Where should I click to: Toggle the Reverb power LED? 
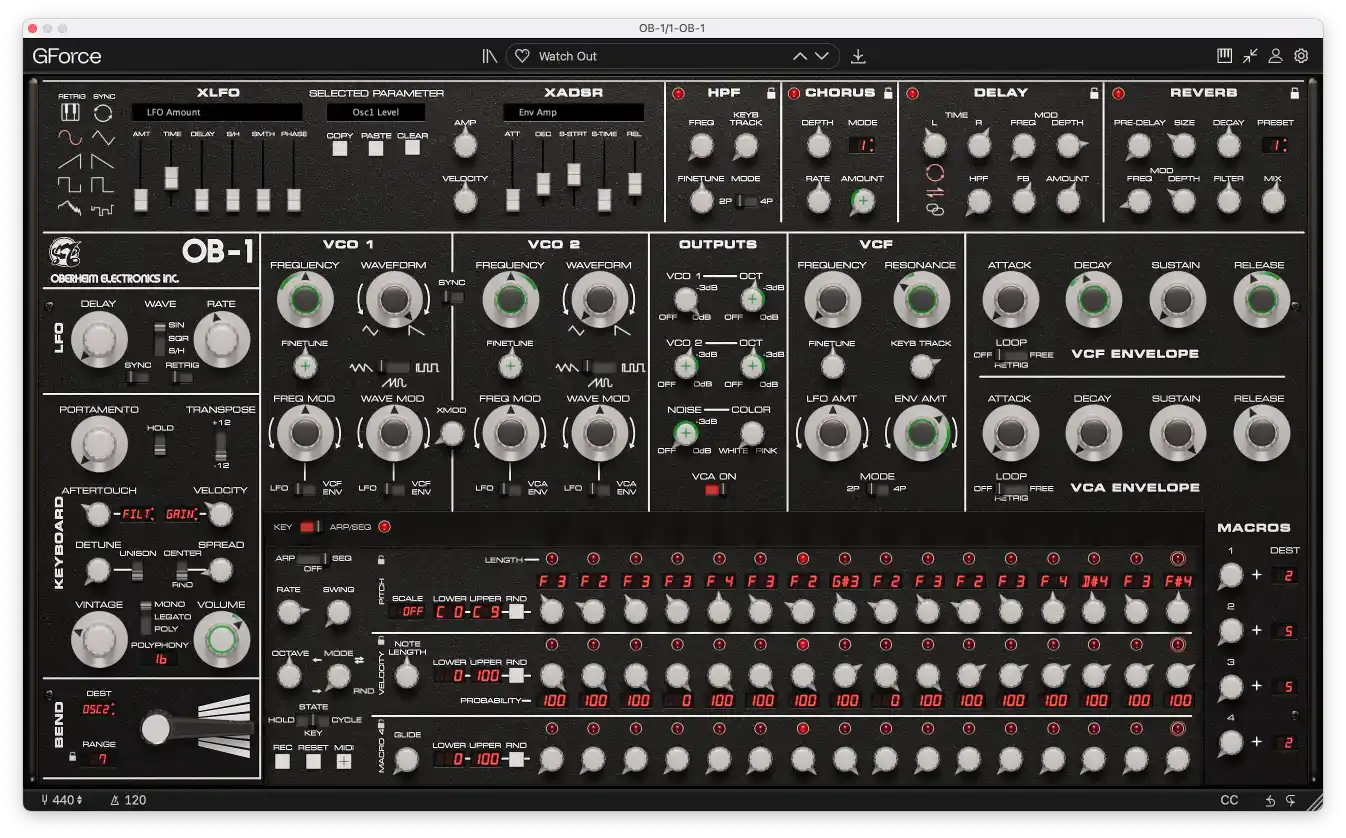pos(1118,94)
